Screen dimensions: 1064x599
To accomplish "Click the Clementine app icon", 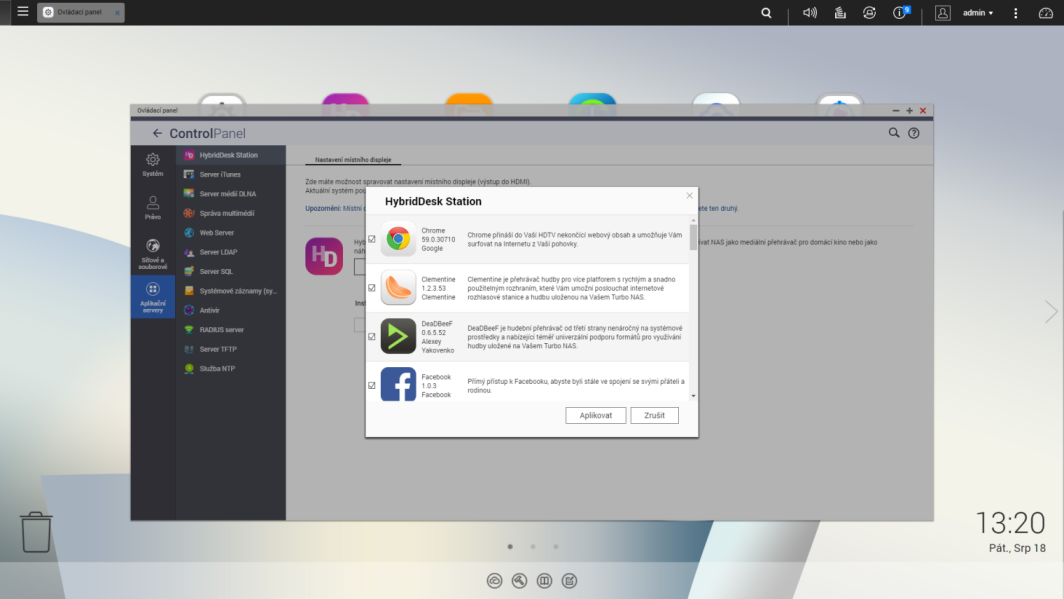I will pyautogui.click(x=398, y=288).
